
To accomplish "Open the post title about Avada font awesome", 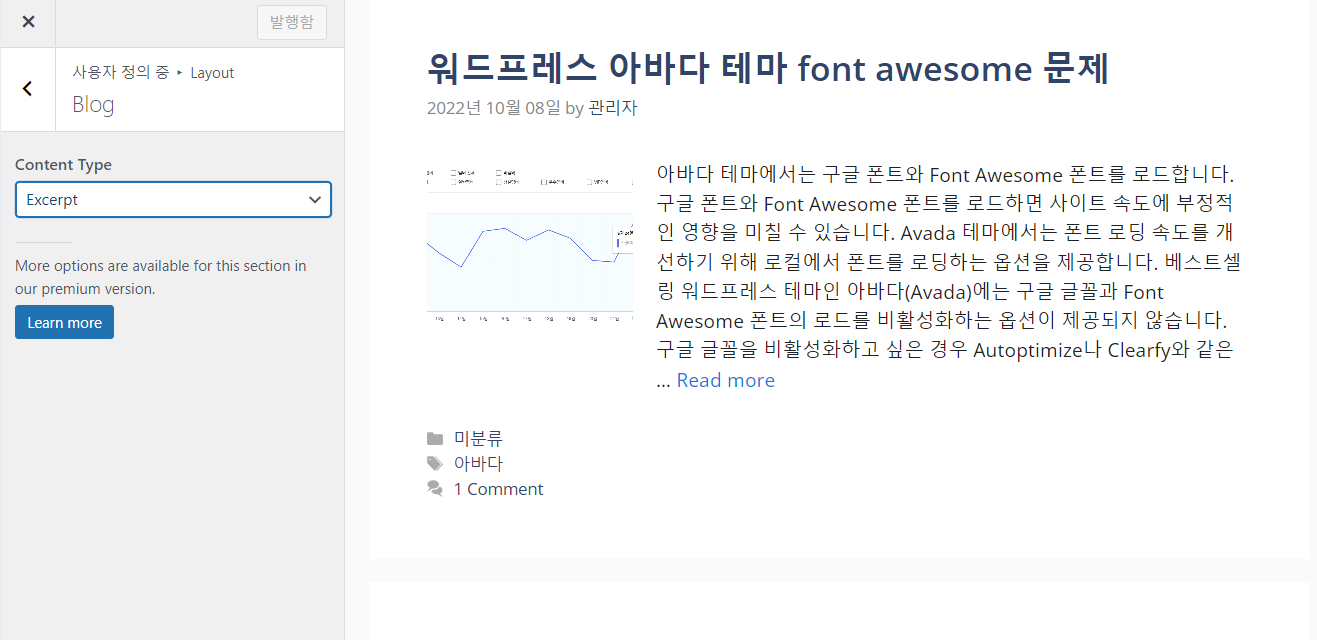I will click(x=765, y=69).
